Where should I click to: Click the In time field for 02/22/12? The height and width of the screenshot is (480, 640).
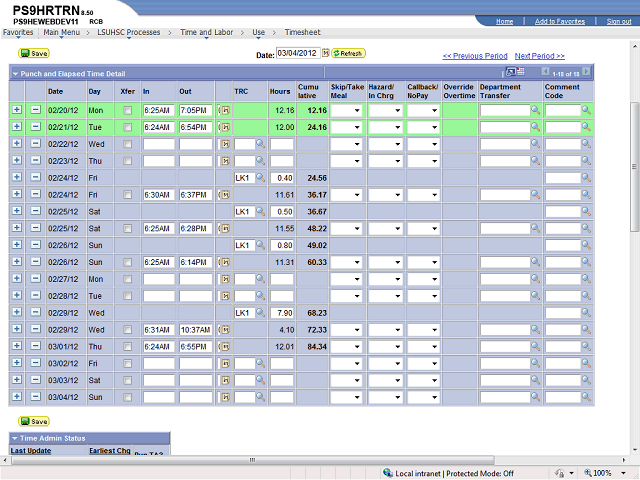click(x=158, y=144)
